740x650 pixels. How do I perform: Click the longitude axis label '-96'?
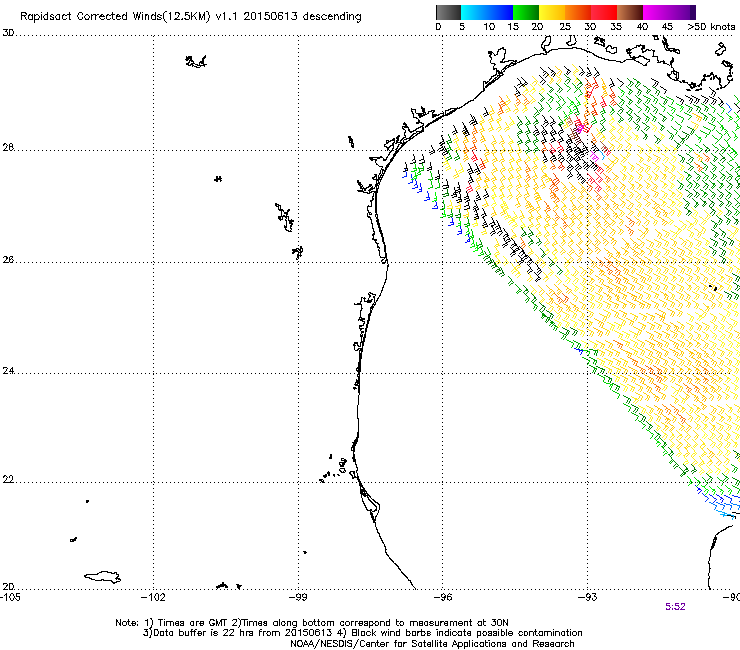pos(443,597)
